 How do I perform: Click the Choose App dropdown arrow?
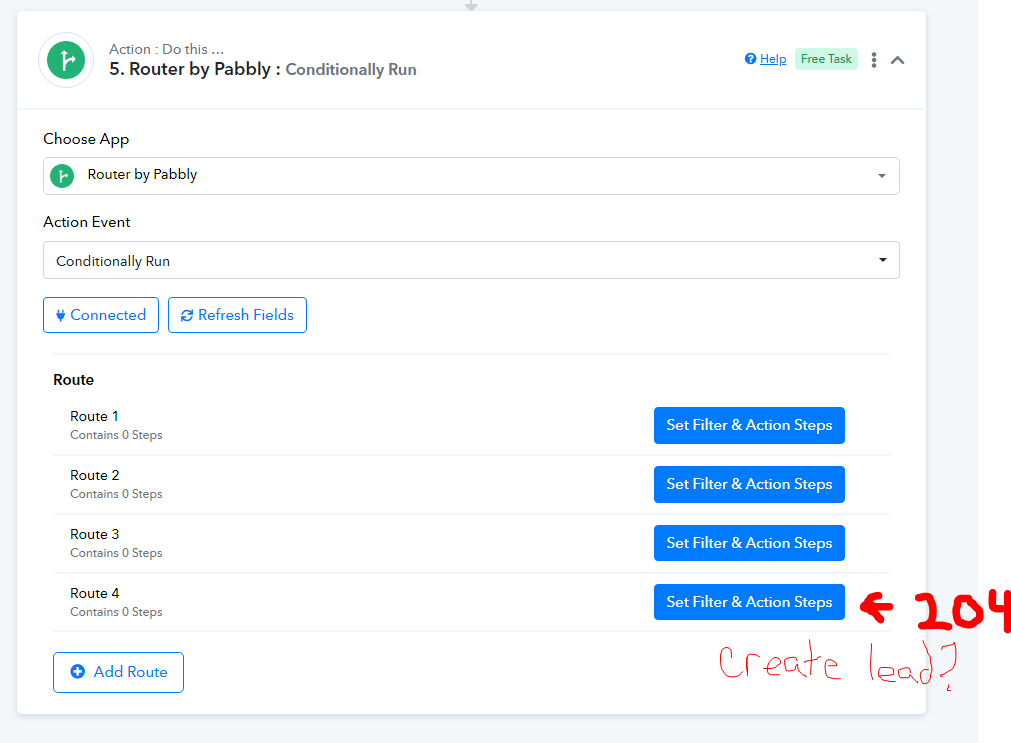click(x=881, y=176)
